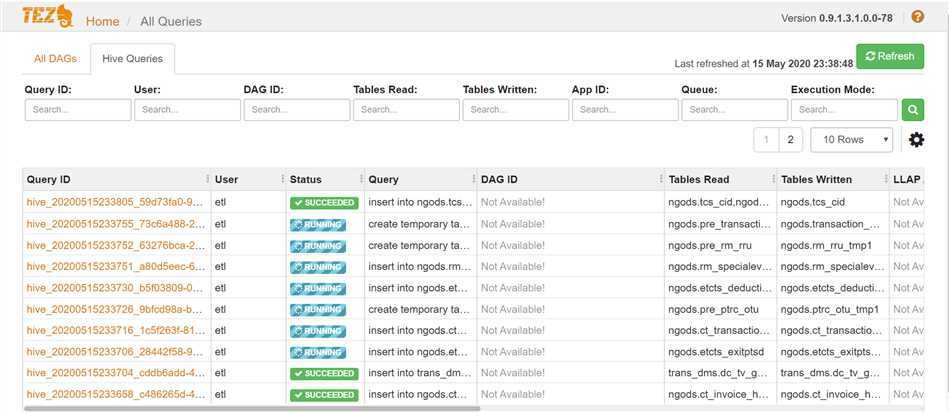Select the Hive Queries tab
Image resolution: width=949 pixels, height=412 pixels.
click(x=132, y=58)
